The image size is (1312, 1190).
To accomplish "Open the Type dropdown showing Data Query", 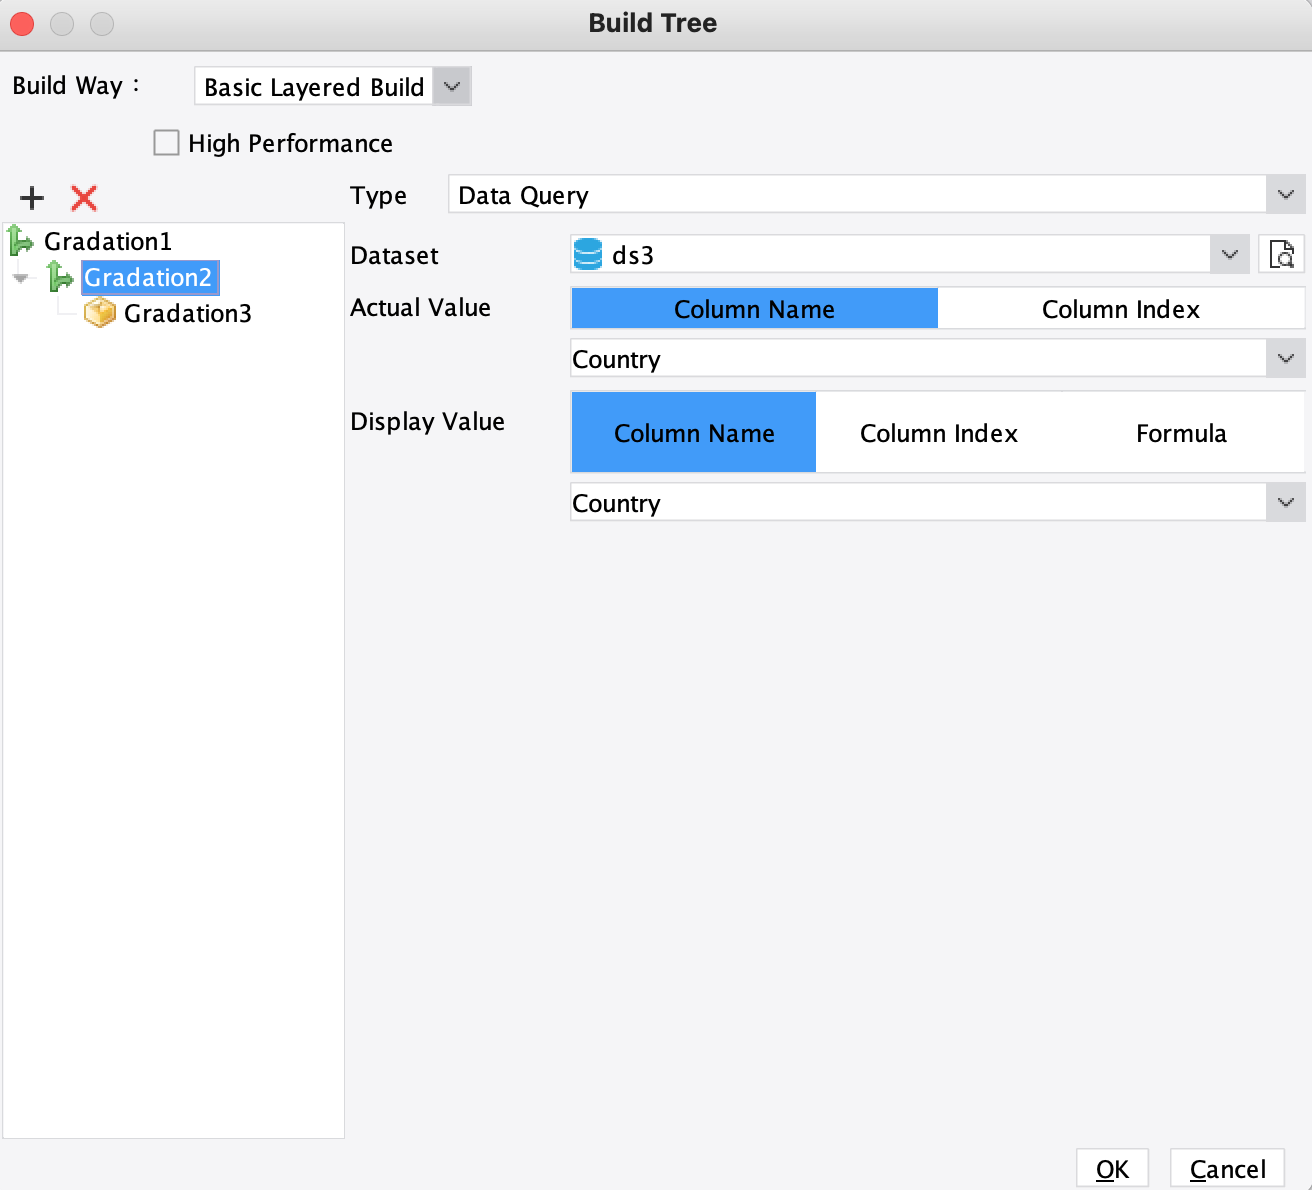I will pyautogui.click(x=1285, y=194).
